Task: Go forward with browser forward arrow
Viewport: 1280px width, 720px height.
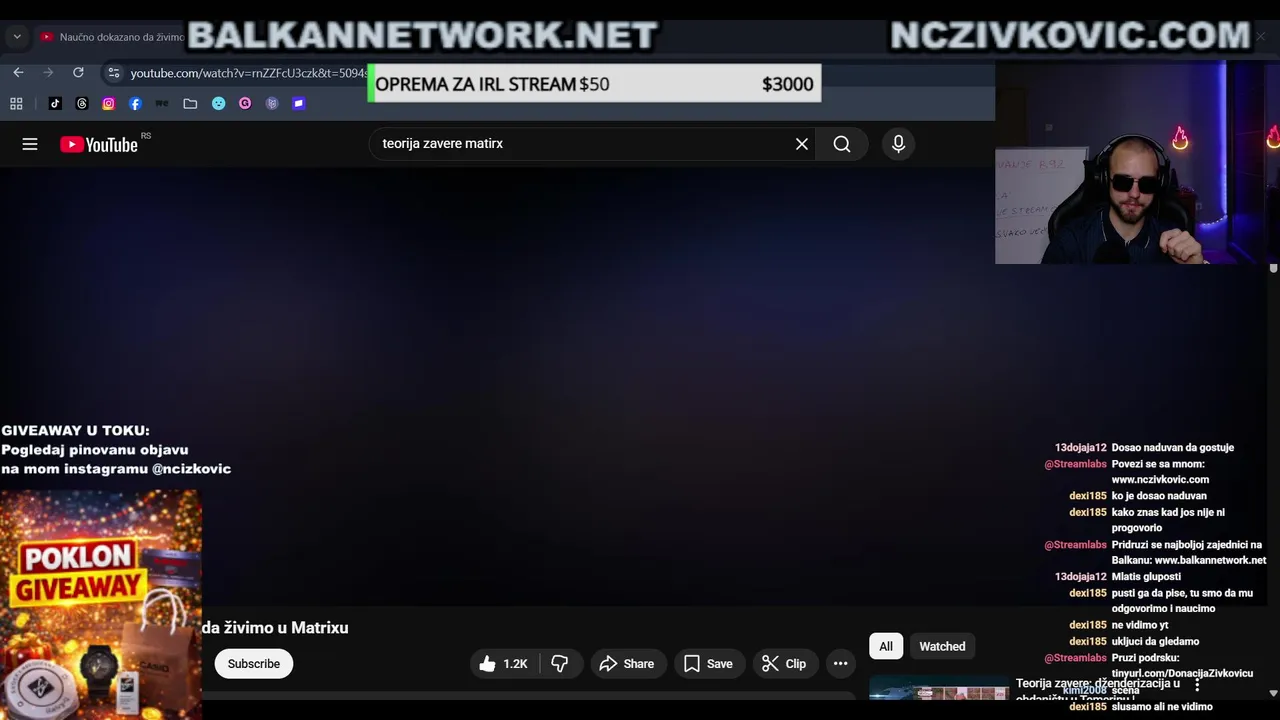Action: click(48, 73)
